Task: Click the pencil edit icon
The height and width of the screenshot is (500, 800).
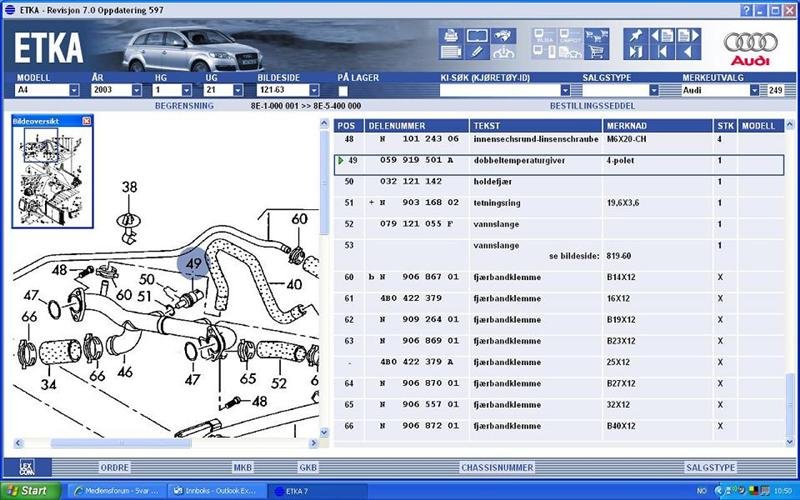Action: click(x=477, y=51)
